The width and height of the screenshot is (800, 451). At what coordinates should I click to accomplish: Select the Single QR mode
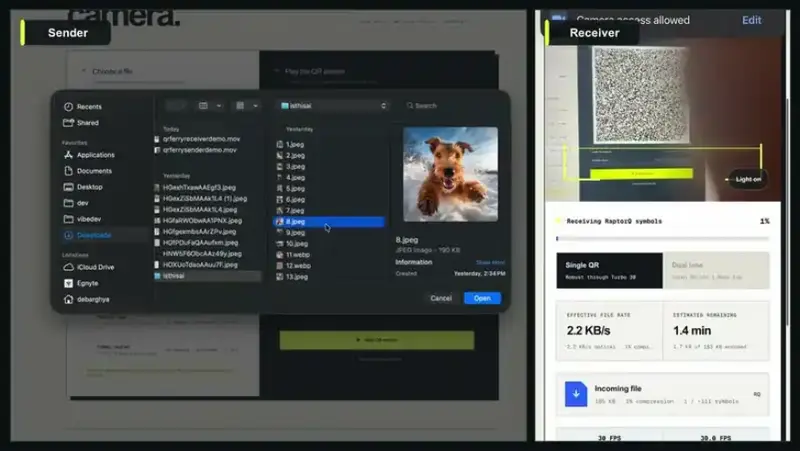pos(610,270)
